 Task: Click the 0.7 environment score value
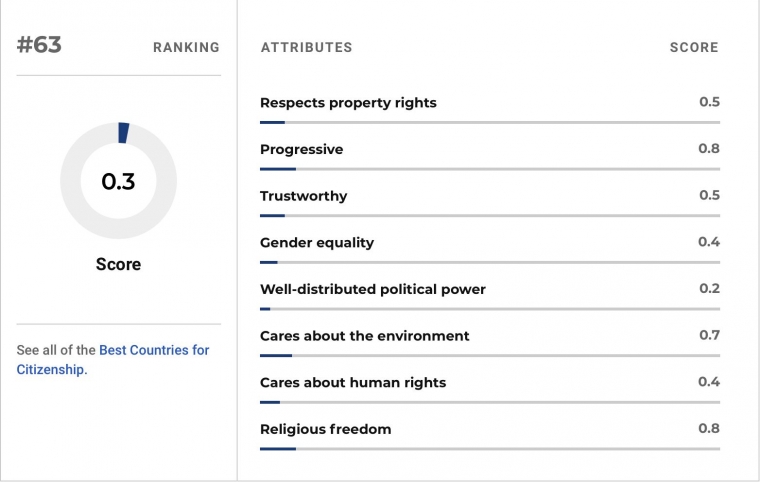[710, 335]
